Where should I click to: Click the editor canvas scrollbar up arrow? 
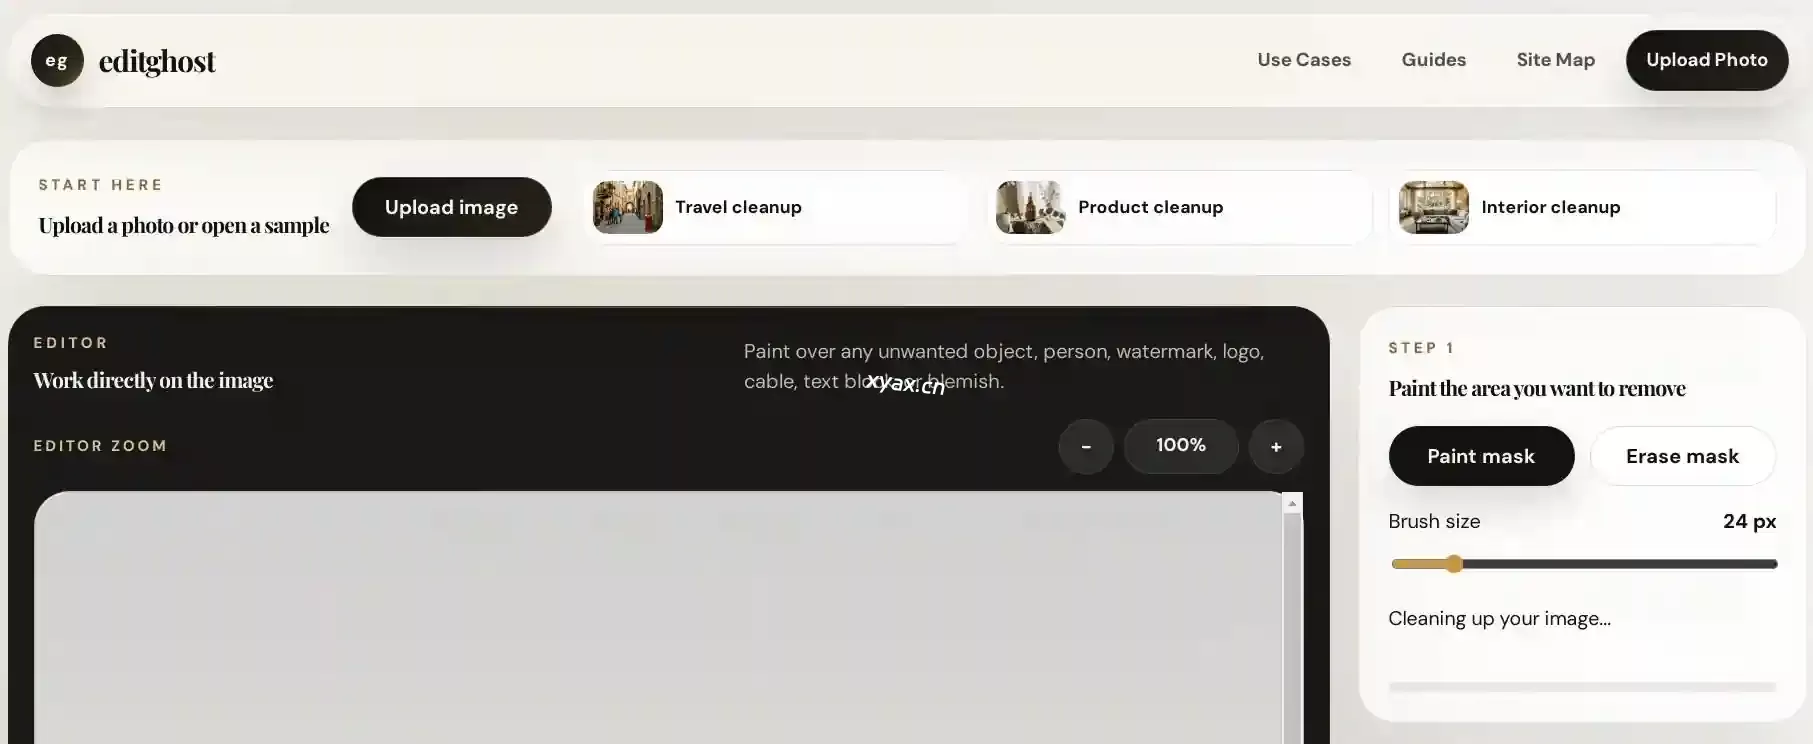1292,504
